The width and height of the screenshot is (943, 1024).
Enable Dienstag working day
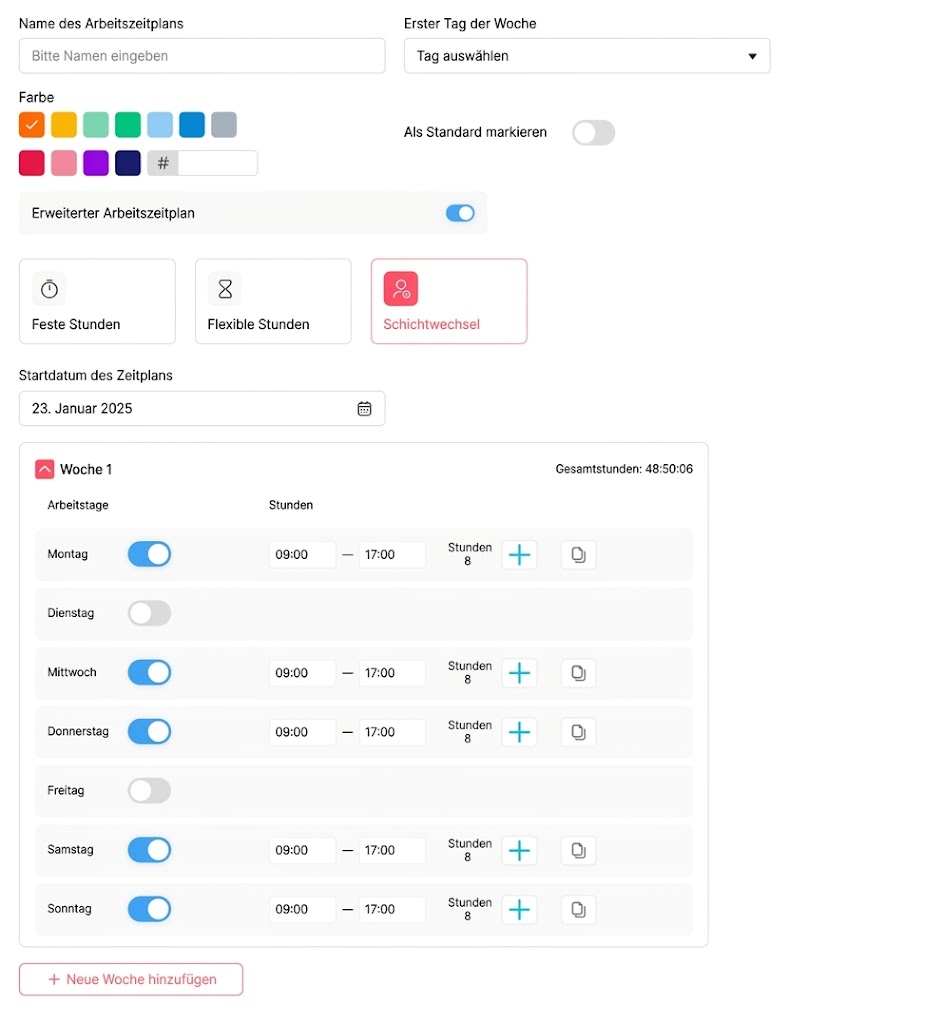coord(150,613)
